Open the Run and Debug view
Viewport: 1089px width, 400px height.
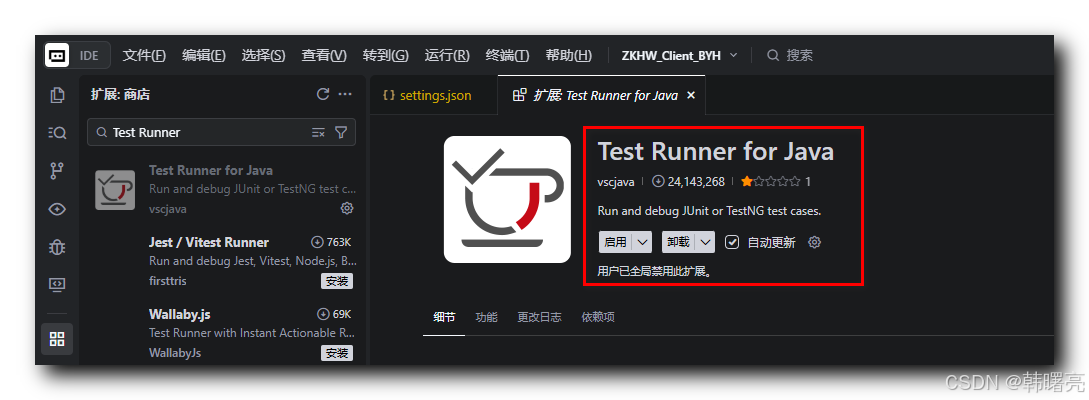tap(58, 247)
